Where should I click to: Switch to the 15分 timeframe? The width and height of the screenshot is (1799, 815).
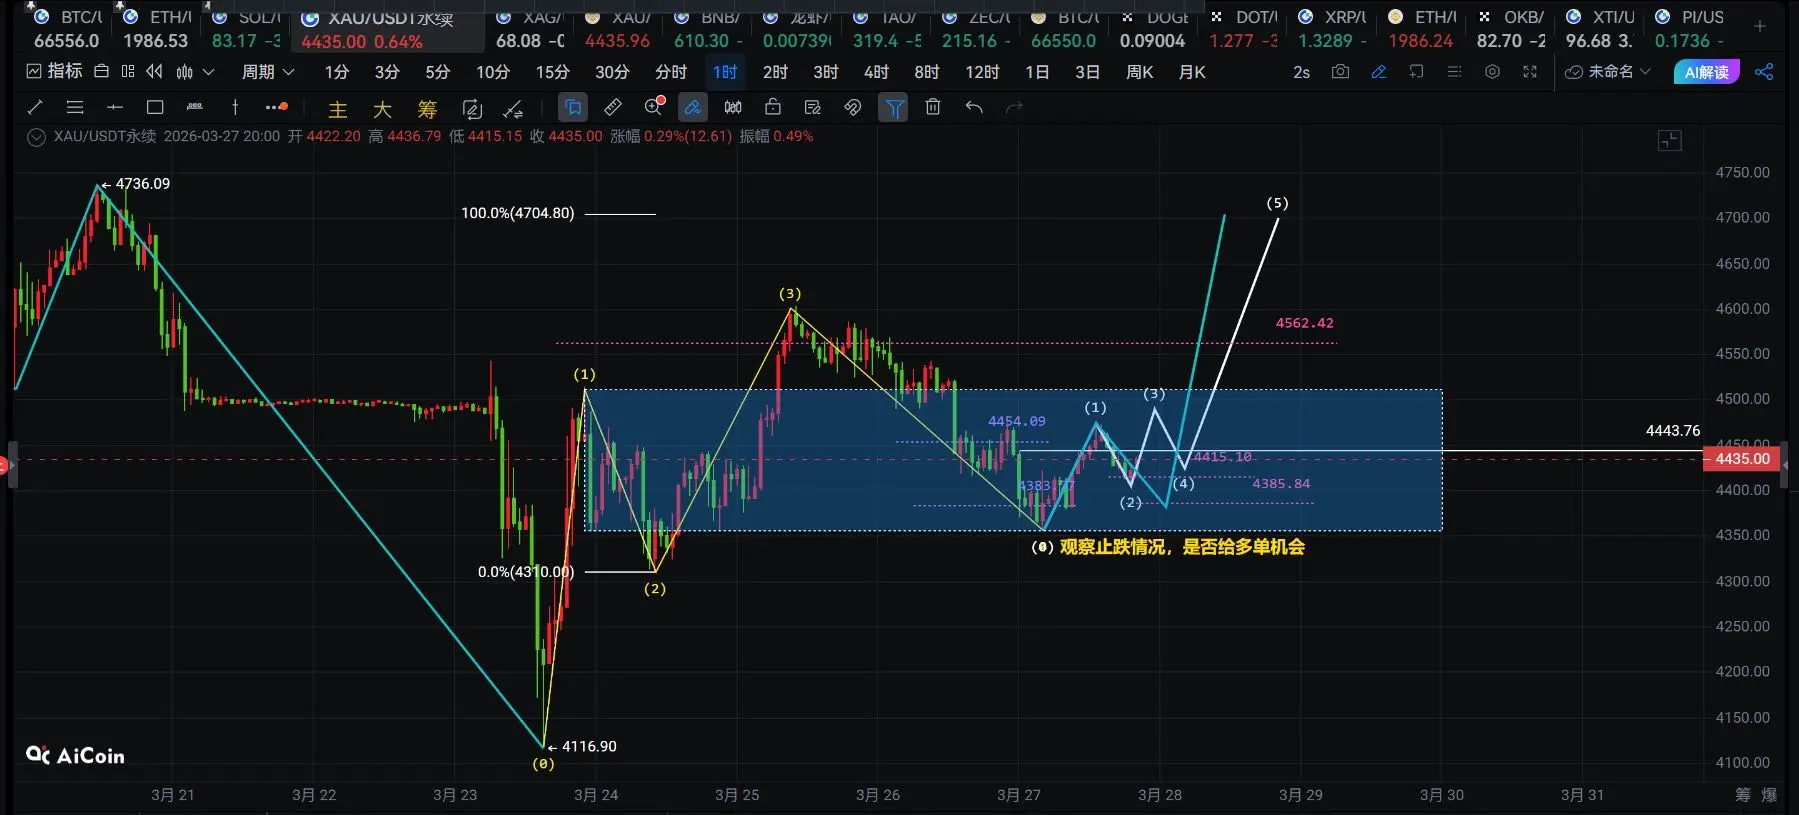552,72
